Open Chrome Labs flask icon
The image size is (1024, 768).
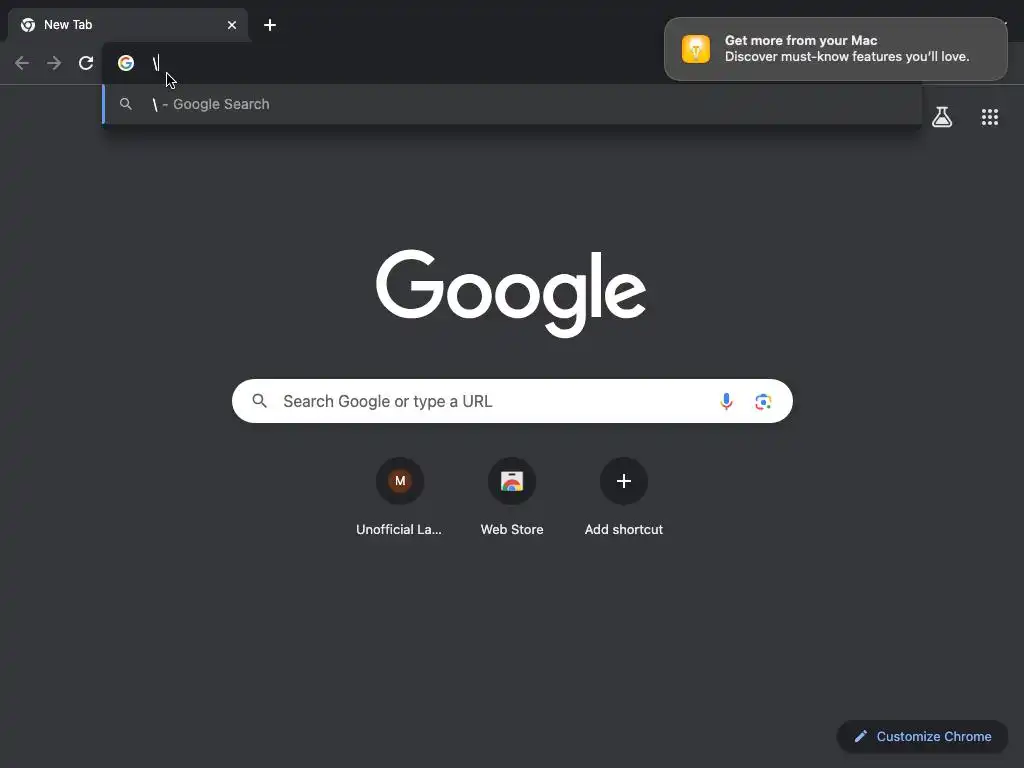point(942,117)
